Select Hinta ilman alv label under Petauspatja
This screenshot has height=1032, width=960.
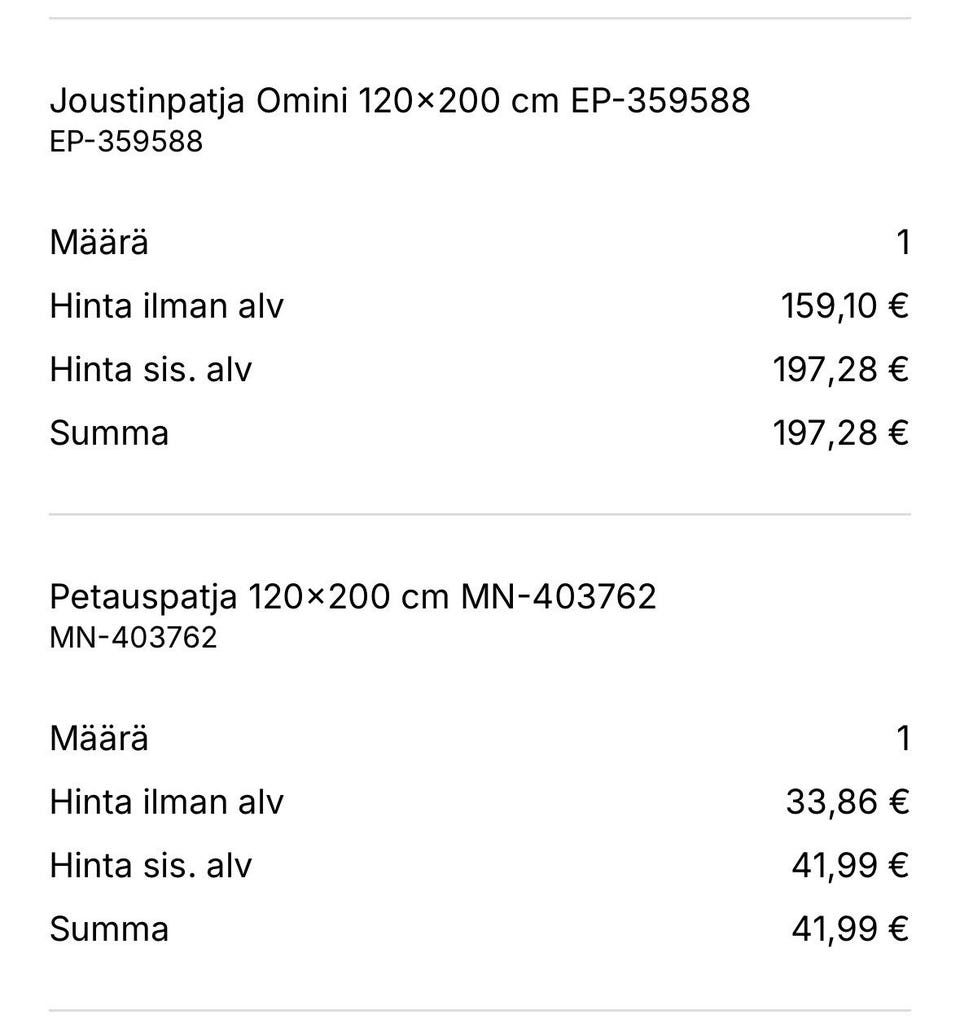tap(166, 802)
